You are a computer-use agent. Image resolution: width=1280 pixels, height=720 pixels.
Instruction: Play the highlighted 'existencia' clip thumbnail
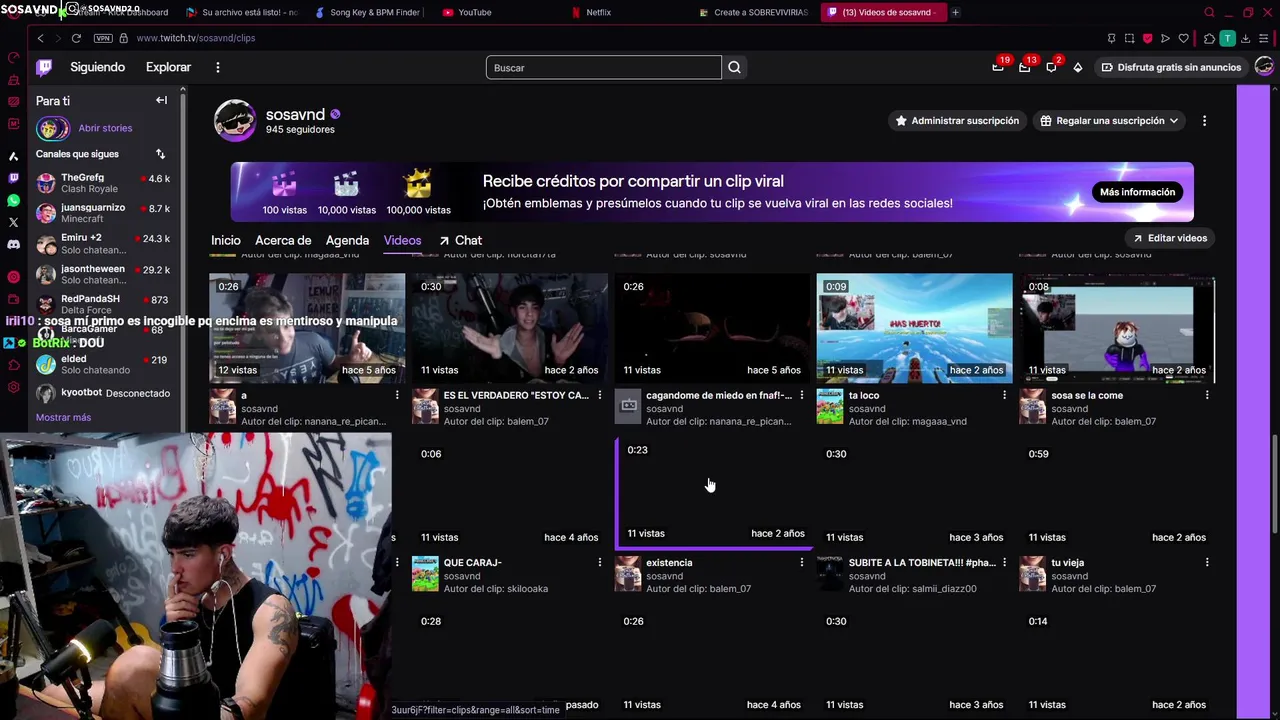[x=712, y=495]
